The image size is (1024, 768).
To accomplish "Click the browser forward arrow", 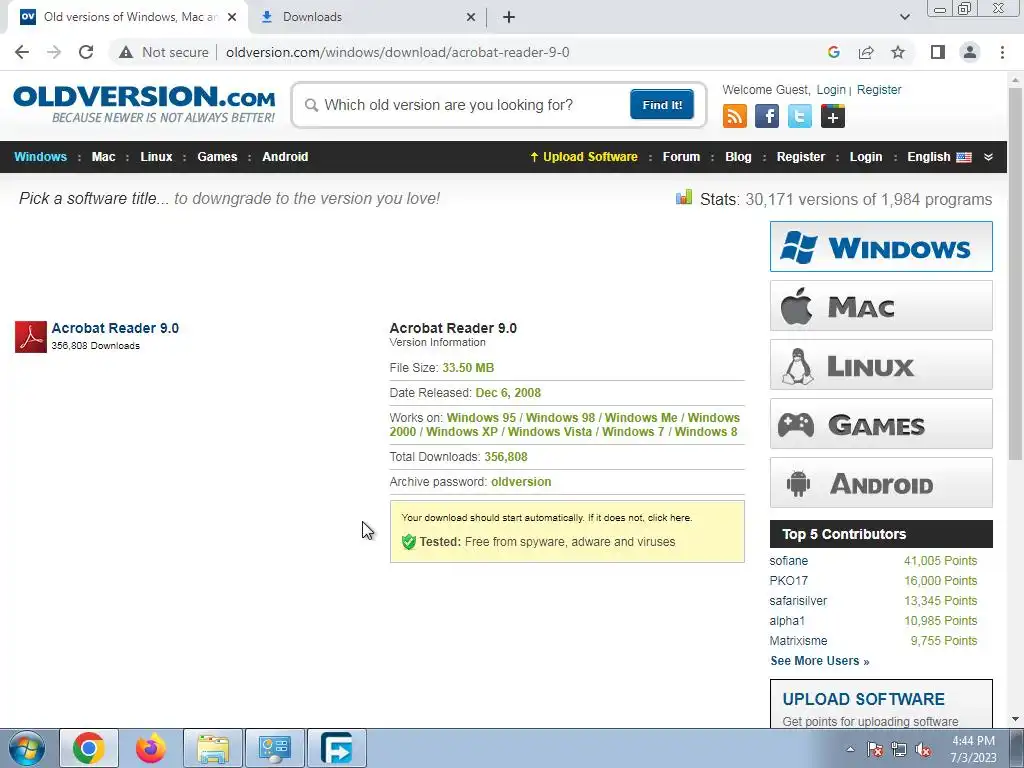I will pyautogui.click(x=54, y=52).
